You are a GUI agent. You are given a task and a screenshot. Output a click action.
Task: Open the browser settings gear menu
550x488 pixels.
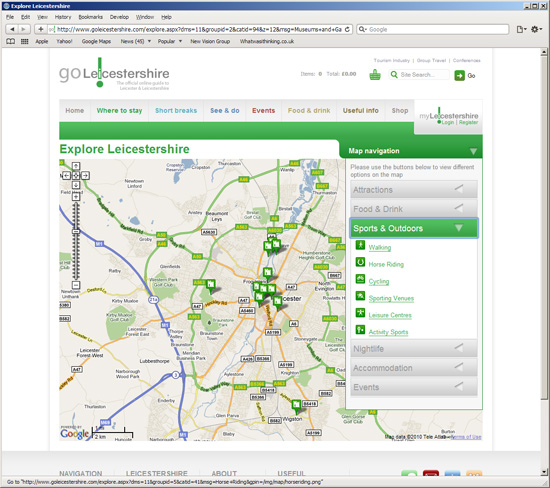pos(536,29)
